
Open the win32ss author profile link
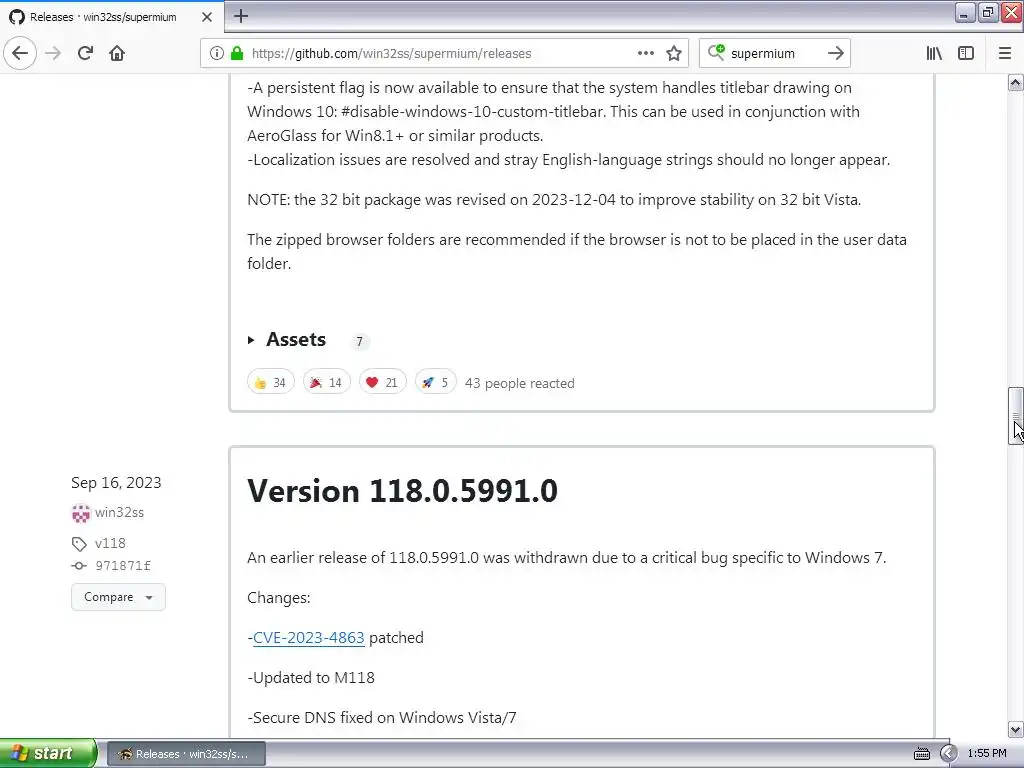pyautogui.click(x=119, y=513)
